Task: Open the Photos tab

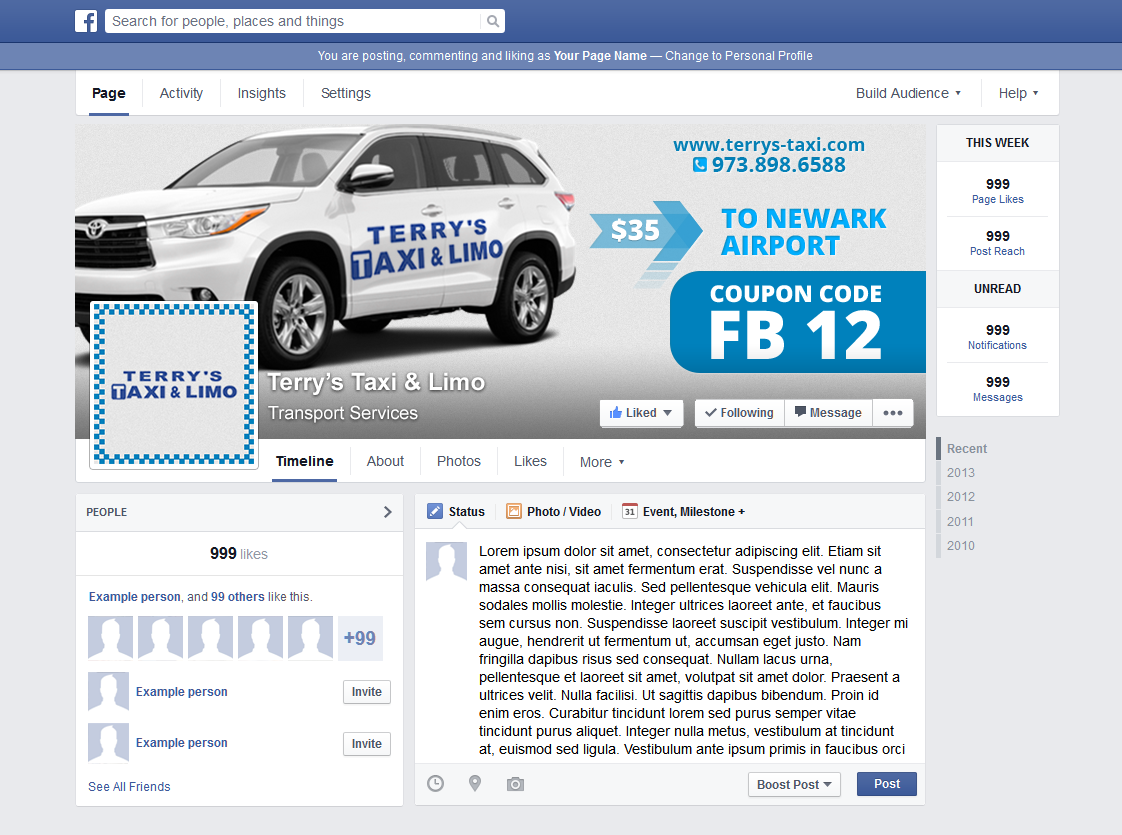Action: tap(458, 461)
